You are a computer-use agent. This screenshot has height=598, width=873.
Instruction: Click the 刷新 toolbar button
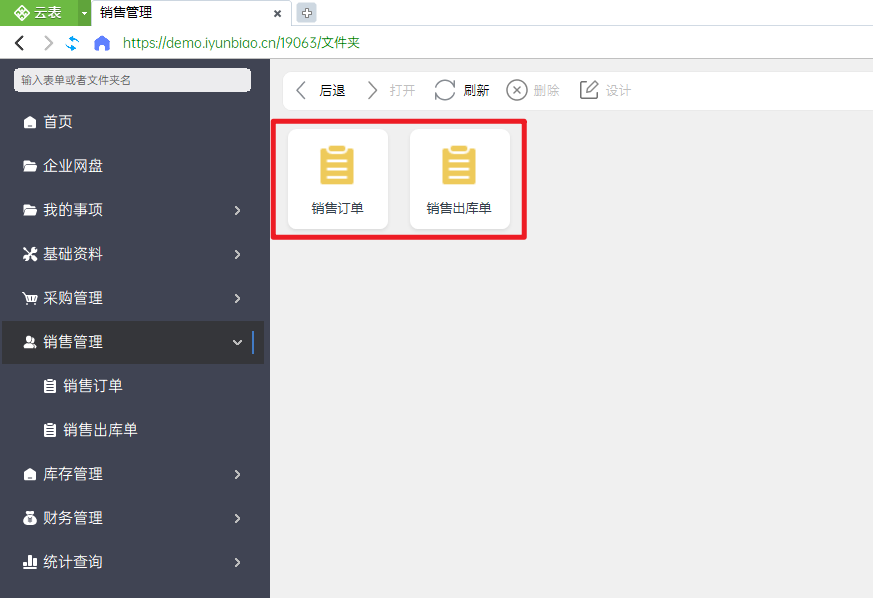click(x=462, y=90)
